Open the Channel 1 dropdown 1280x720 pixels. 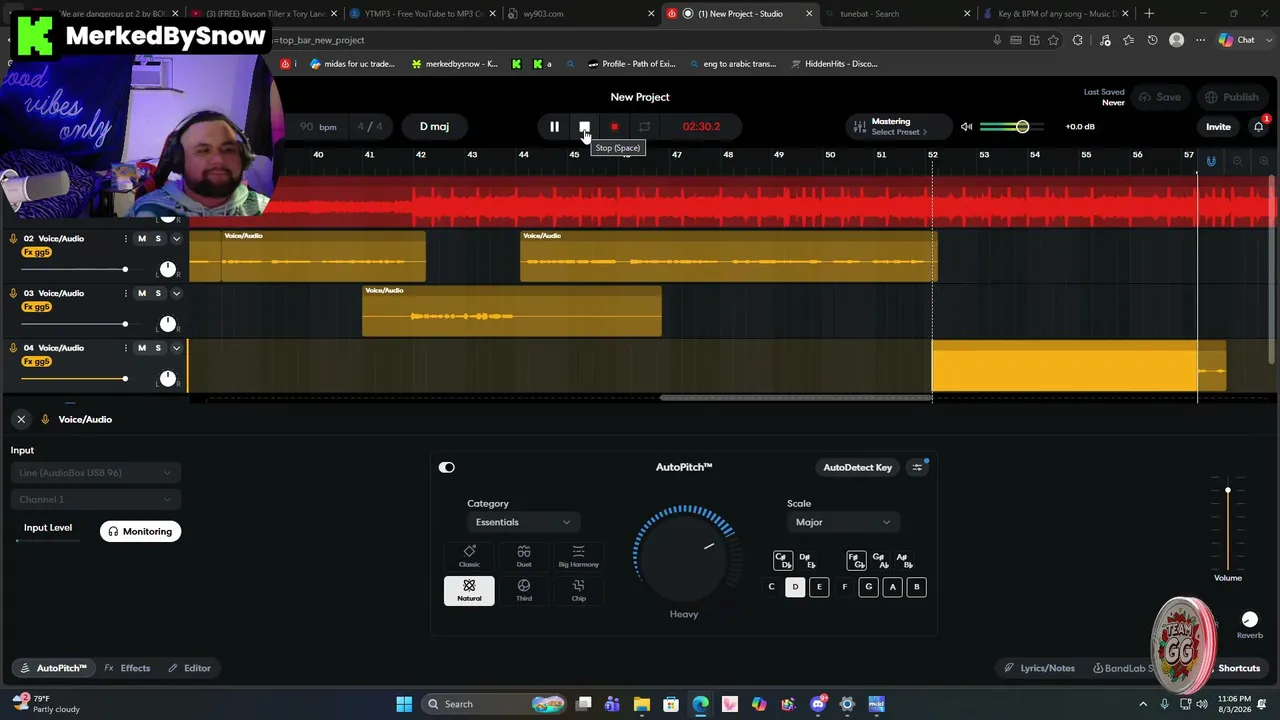click(x=95, y=499)
